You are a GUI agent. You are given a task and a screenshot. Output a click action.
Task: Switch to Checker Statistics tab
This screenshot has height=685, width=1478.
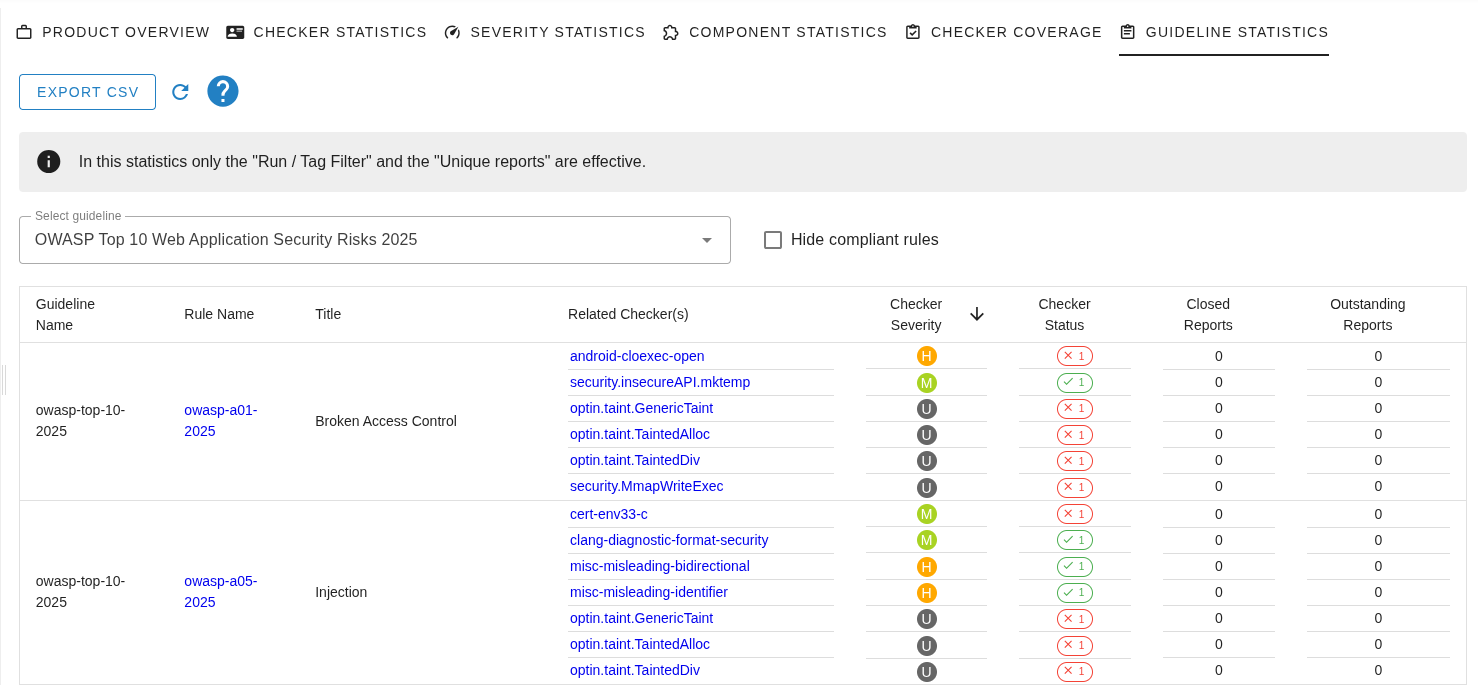(x=326, y=32)
